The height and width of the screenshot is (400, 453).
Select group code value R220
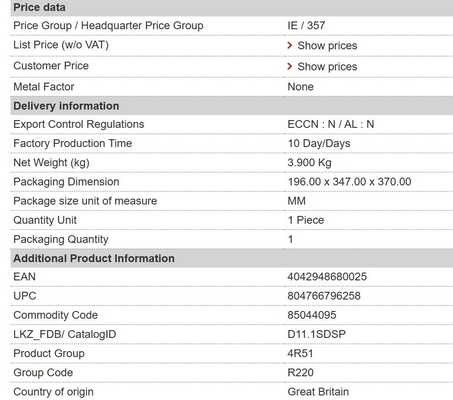[x=300, y=372]
